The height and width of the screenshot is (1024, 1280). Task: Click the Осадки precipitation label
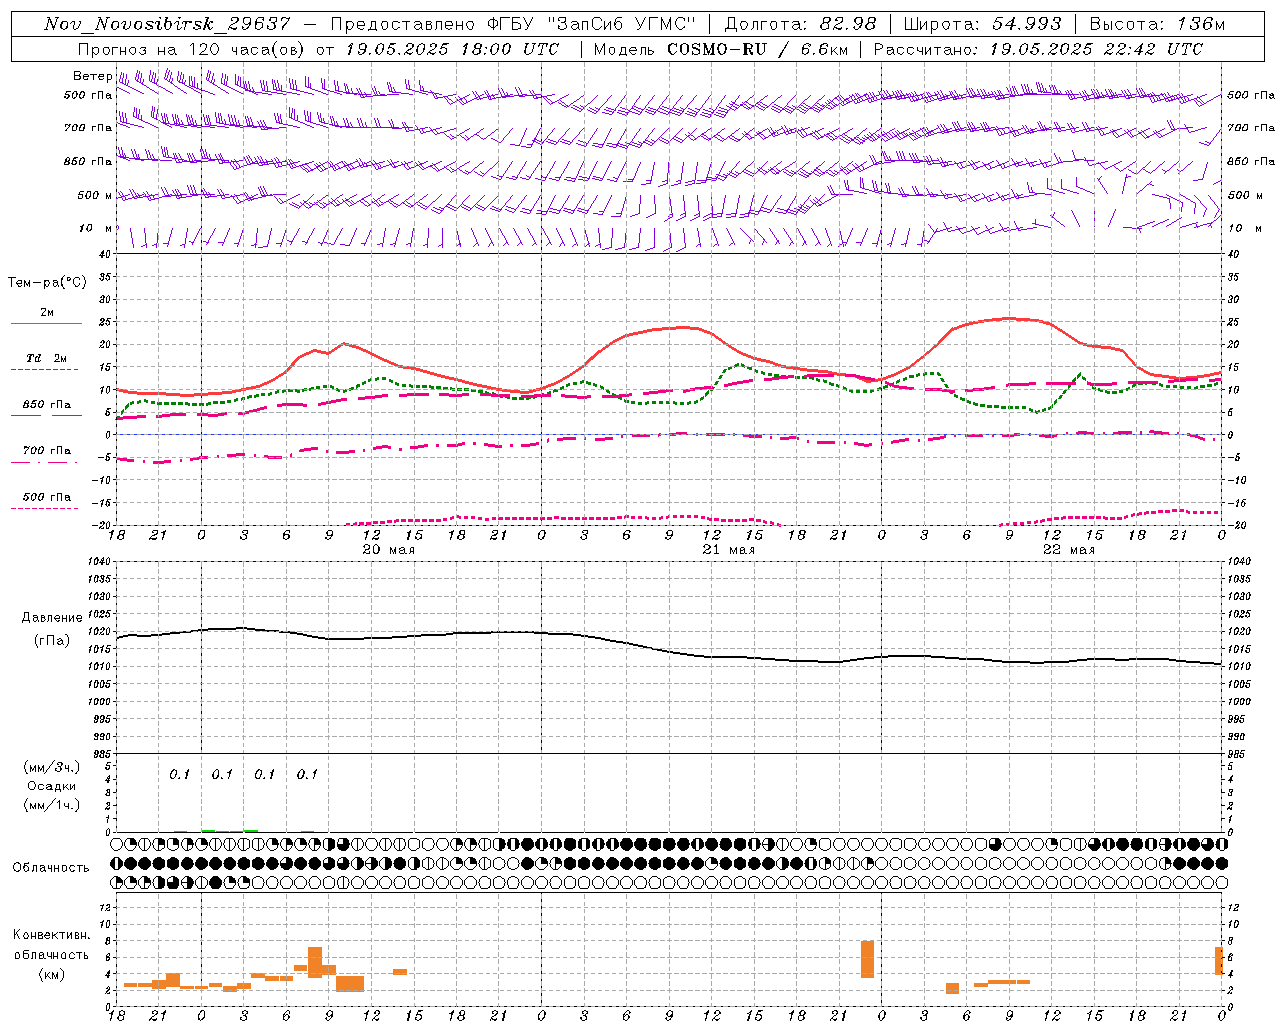51,786
